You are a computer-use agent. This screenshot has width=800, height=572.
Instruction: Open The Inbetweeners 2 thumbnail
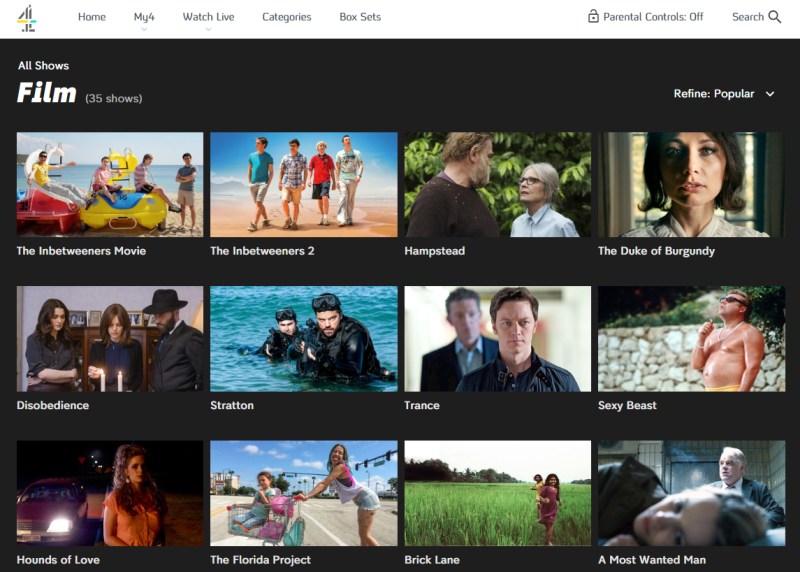click(304, 184)
